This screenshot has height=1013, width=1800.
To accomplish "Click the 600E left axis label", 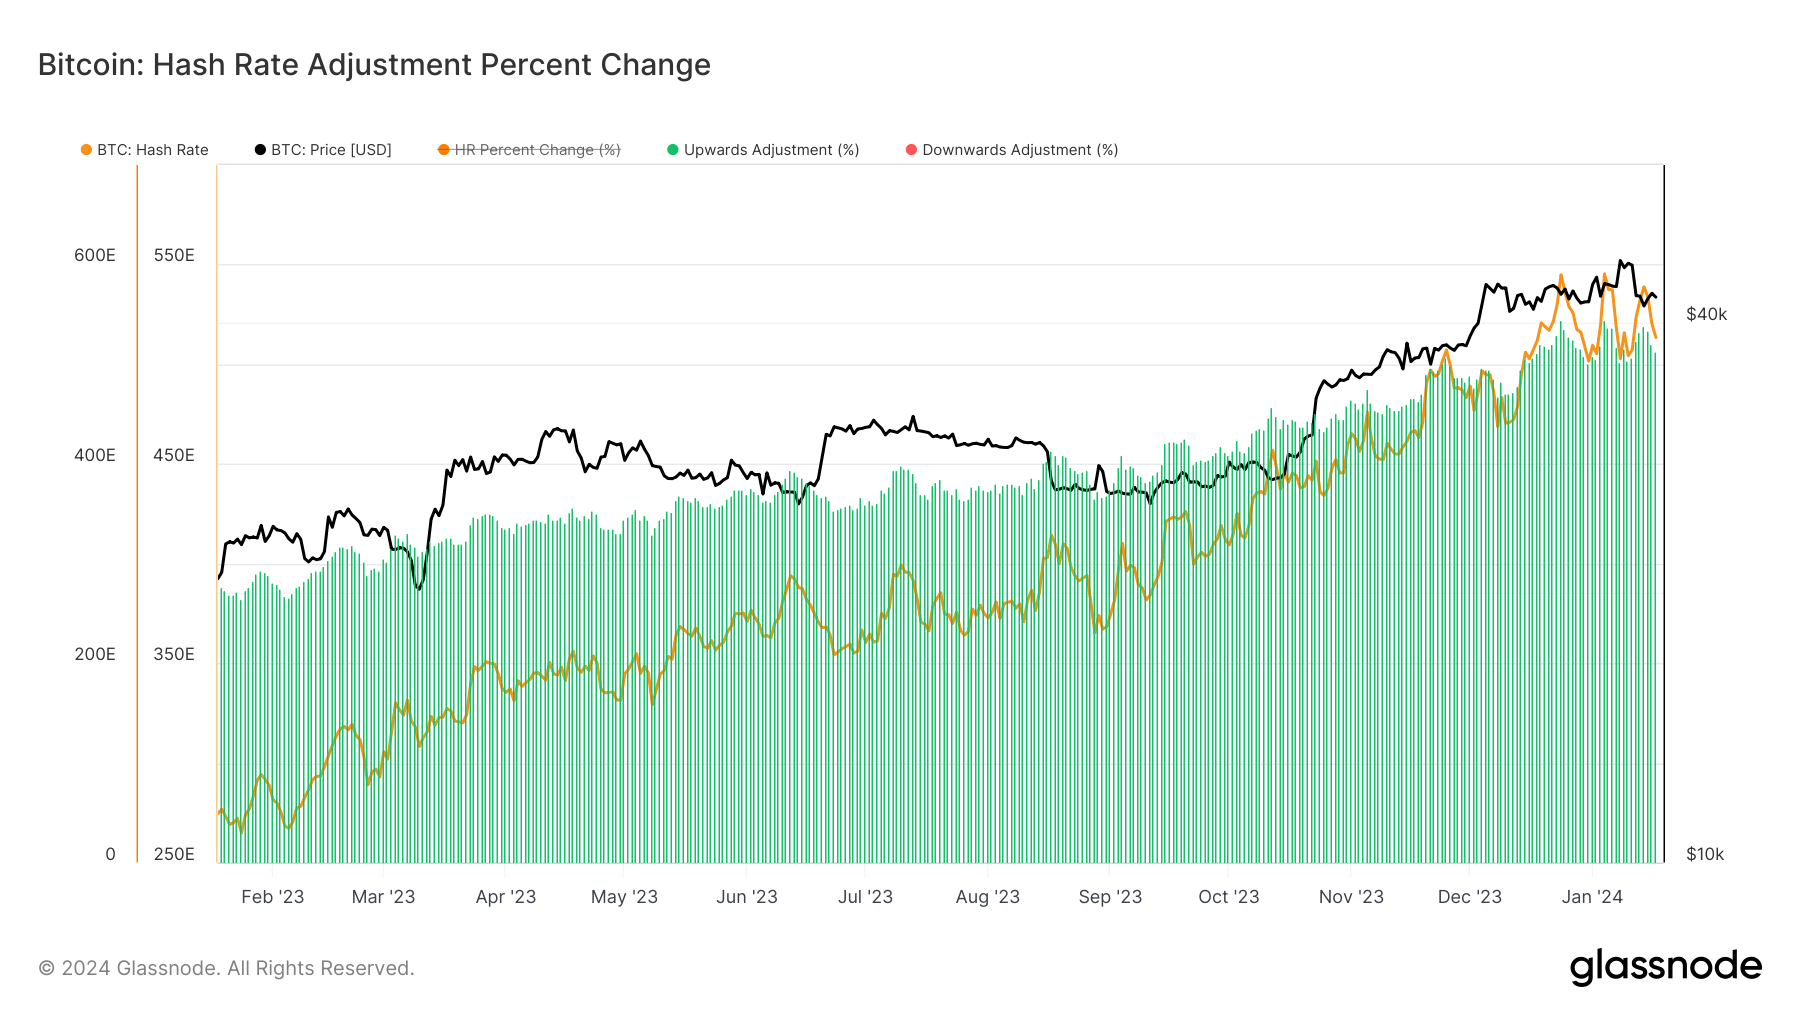I will [95, 256].
